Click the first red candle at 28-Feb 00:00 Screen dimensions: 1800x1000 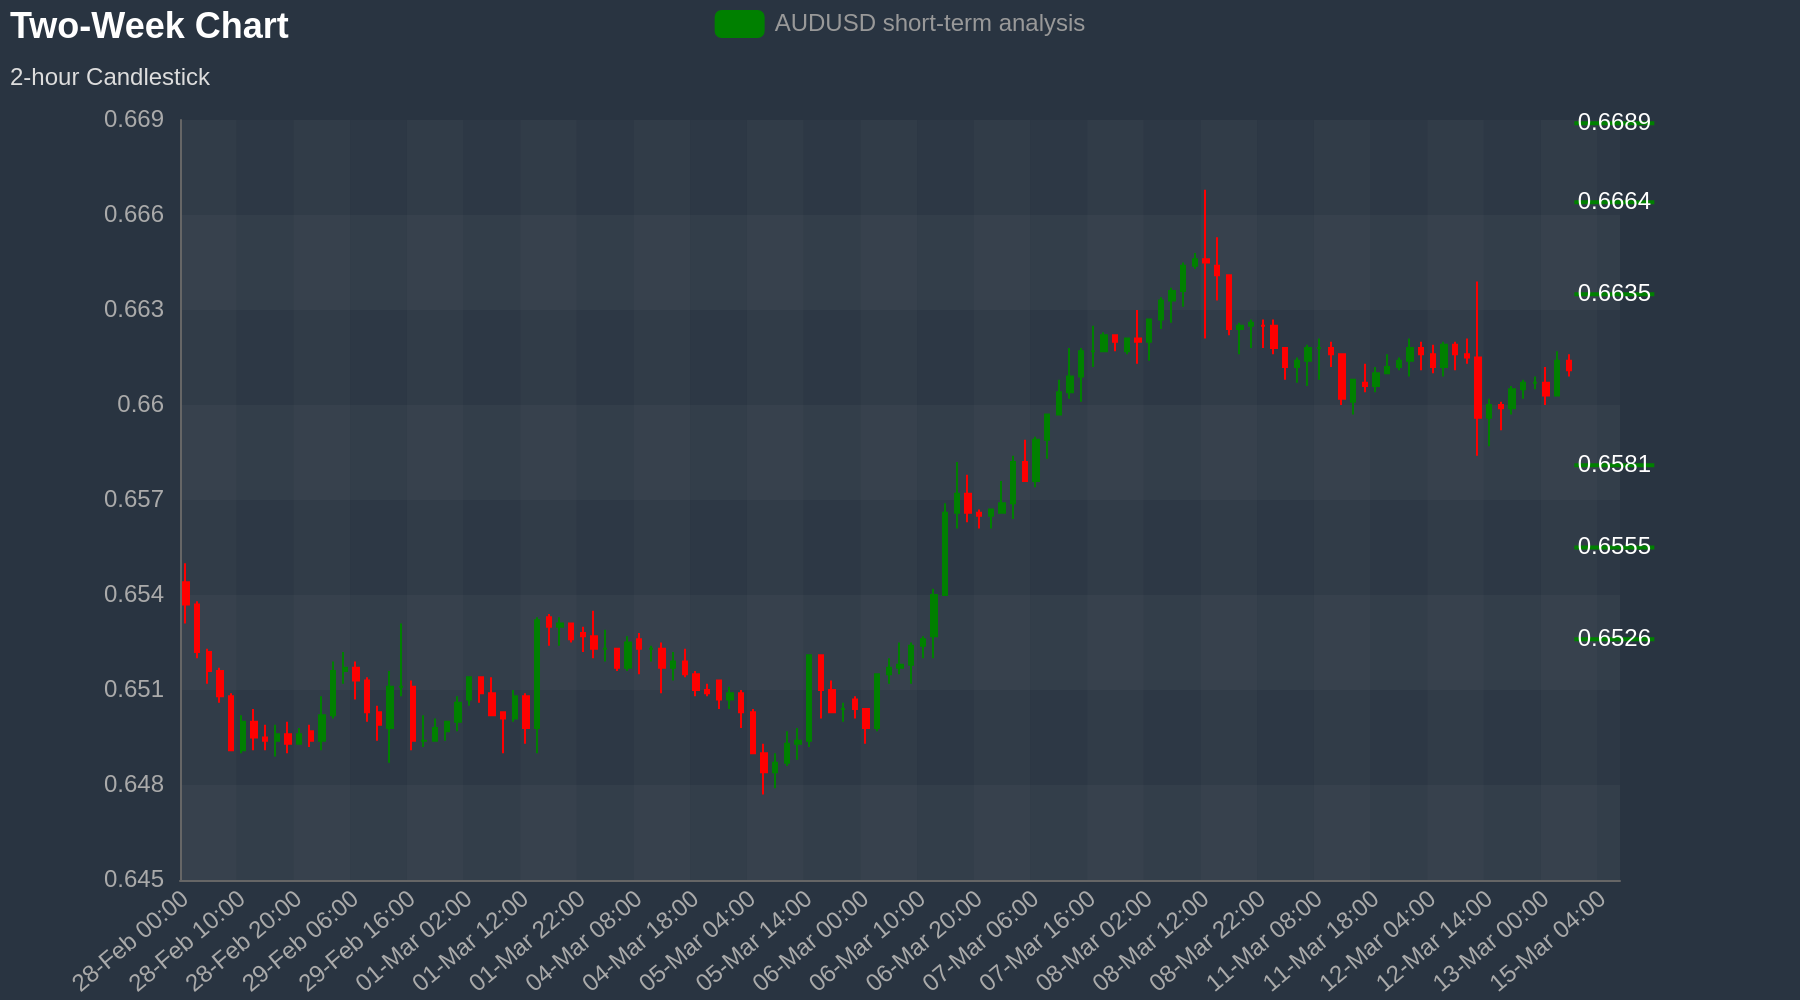[185, 593]
